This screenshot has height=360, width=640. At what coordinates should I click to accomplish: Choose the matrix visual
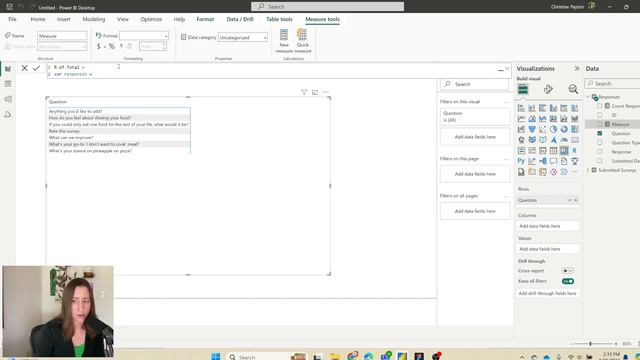pyautogui.click(x=564, y=151)
